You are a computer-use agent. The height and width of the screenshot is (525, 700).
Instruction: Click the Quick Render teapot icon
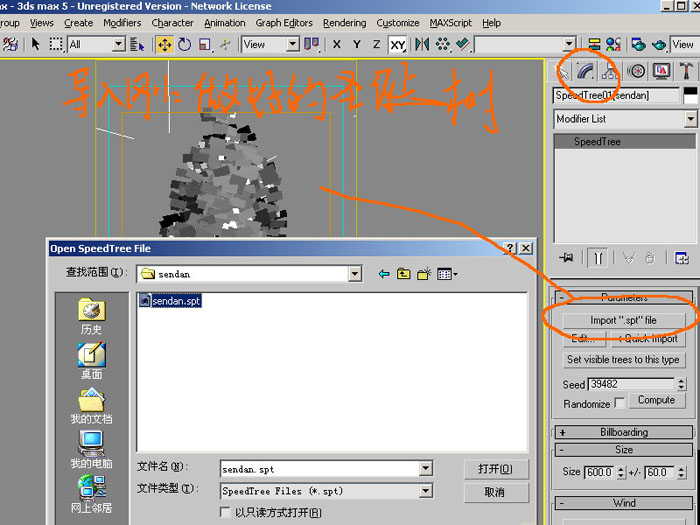(659, 44)
